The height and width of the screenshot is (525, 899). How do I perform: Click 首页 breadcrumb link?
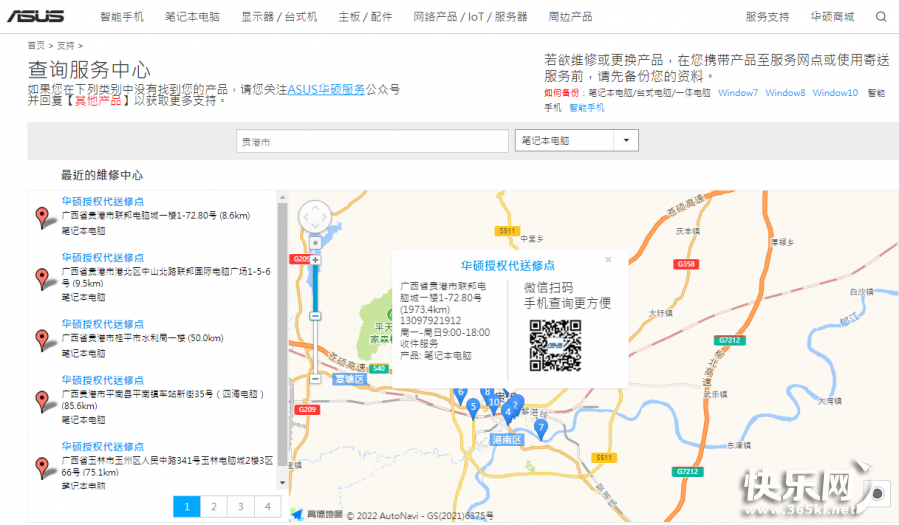click(x=36, y=45)
